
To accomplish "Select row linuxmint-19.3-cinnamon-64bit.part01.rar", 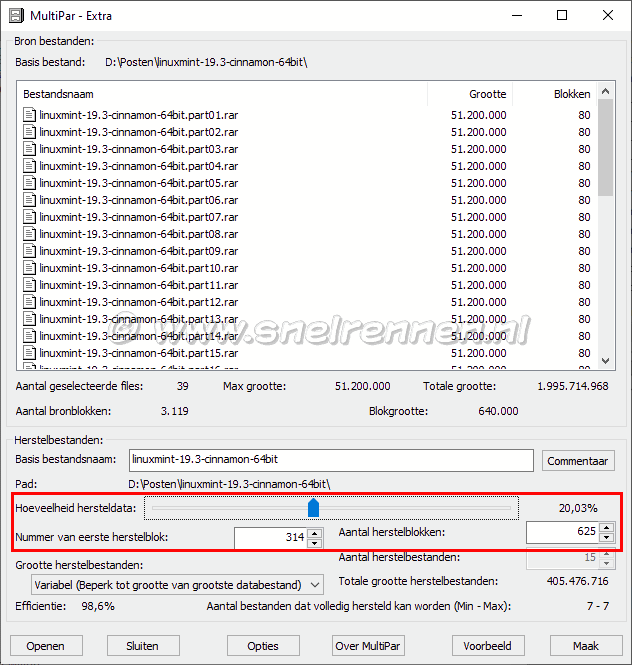I will [307, 115].
